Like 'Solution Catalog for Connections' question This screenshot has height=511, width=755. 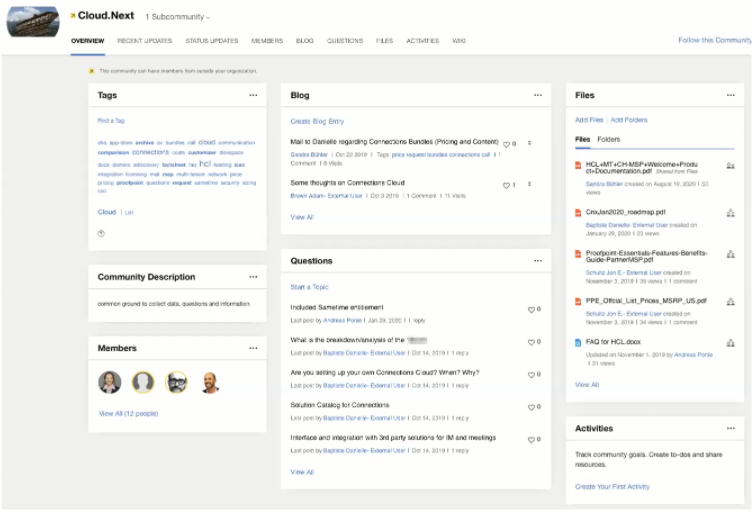coord(532,407)
